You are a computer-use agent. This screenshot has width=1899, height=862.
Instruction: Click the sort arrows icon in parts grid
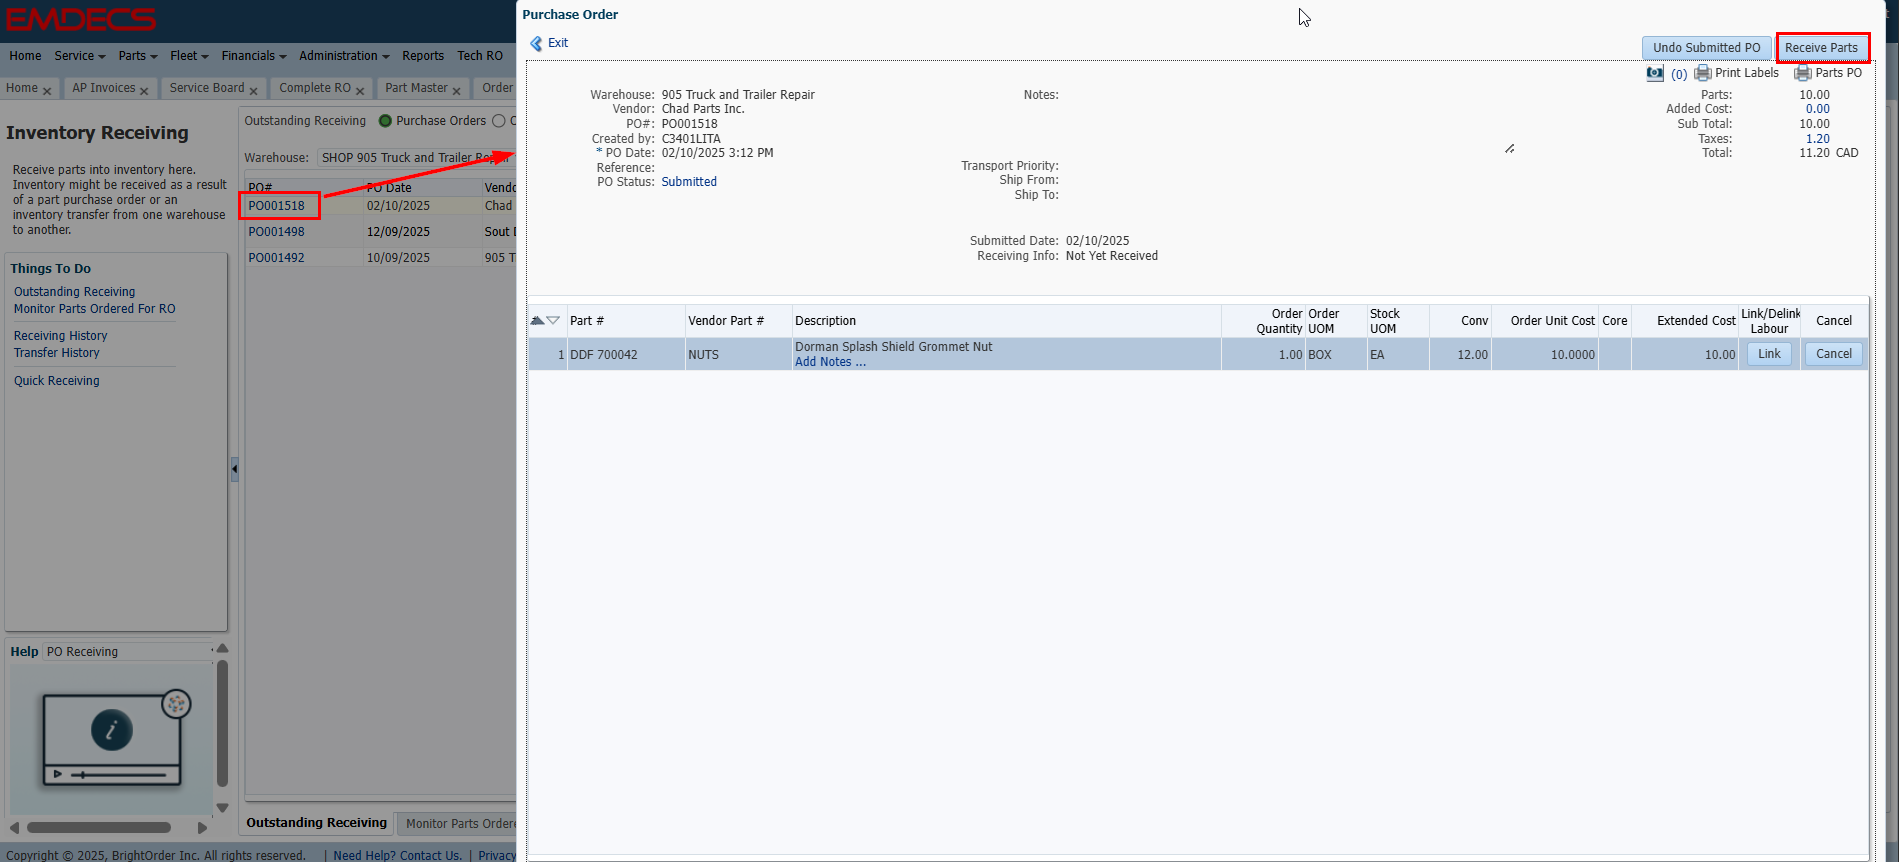[544, 321]
